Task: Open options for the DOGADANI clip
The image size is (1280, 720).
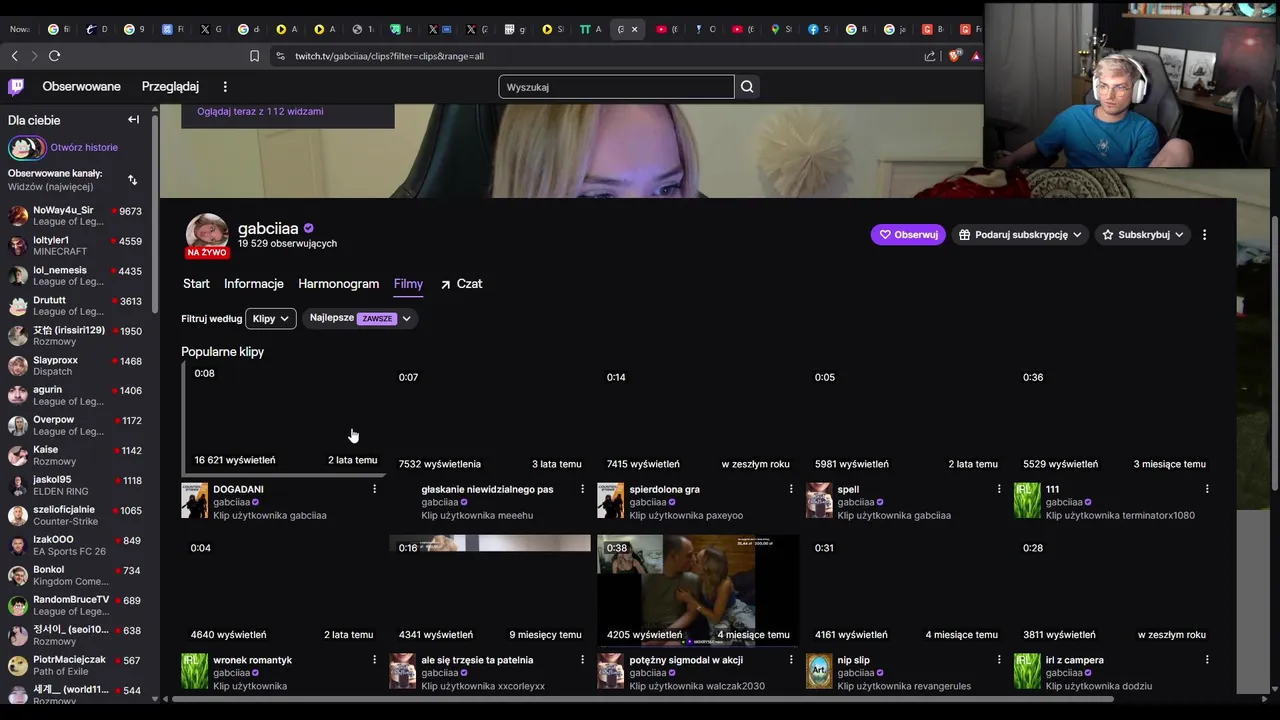Action: point(375,489)
